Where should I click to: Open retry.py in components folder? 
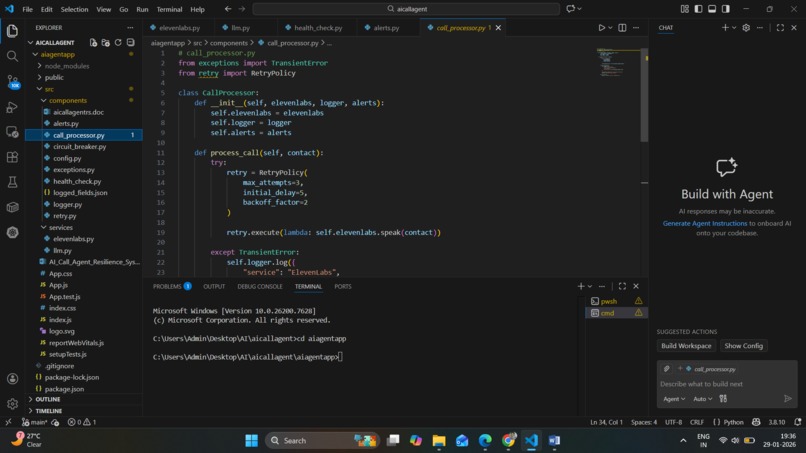pos(64,216)
